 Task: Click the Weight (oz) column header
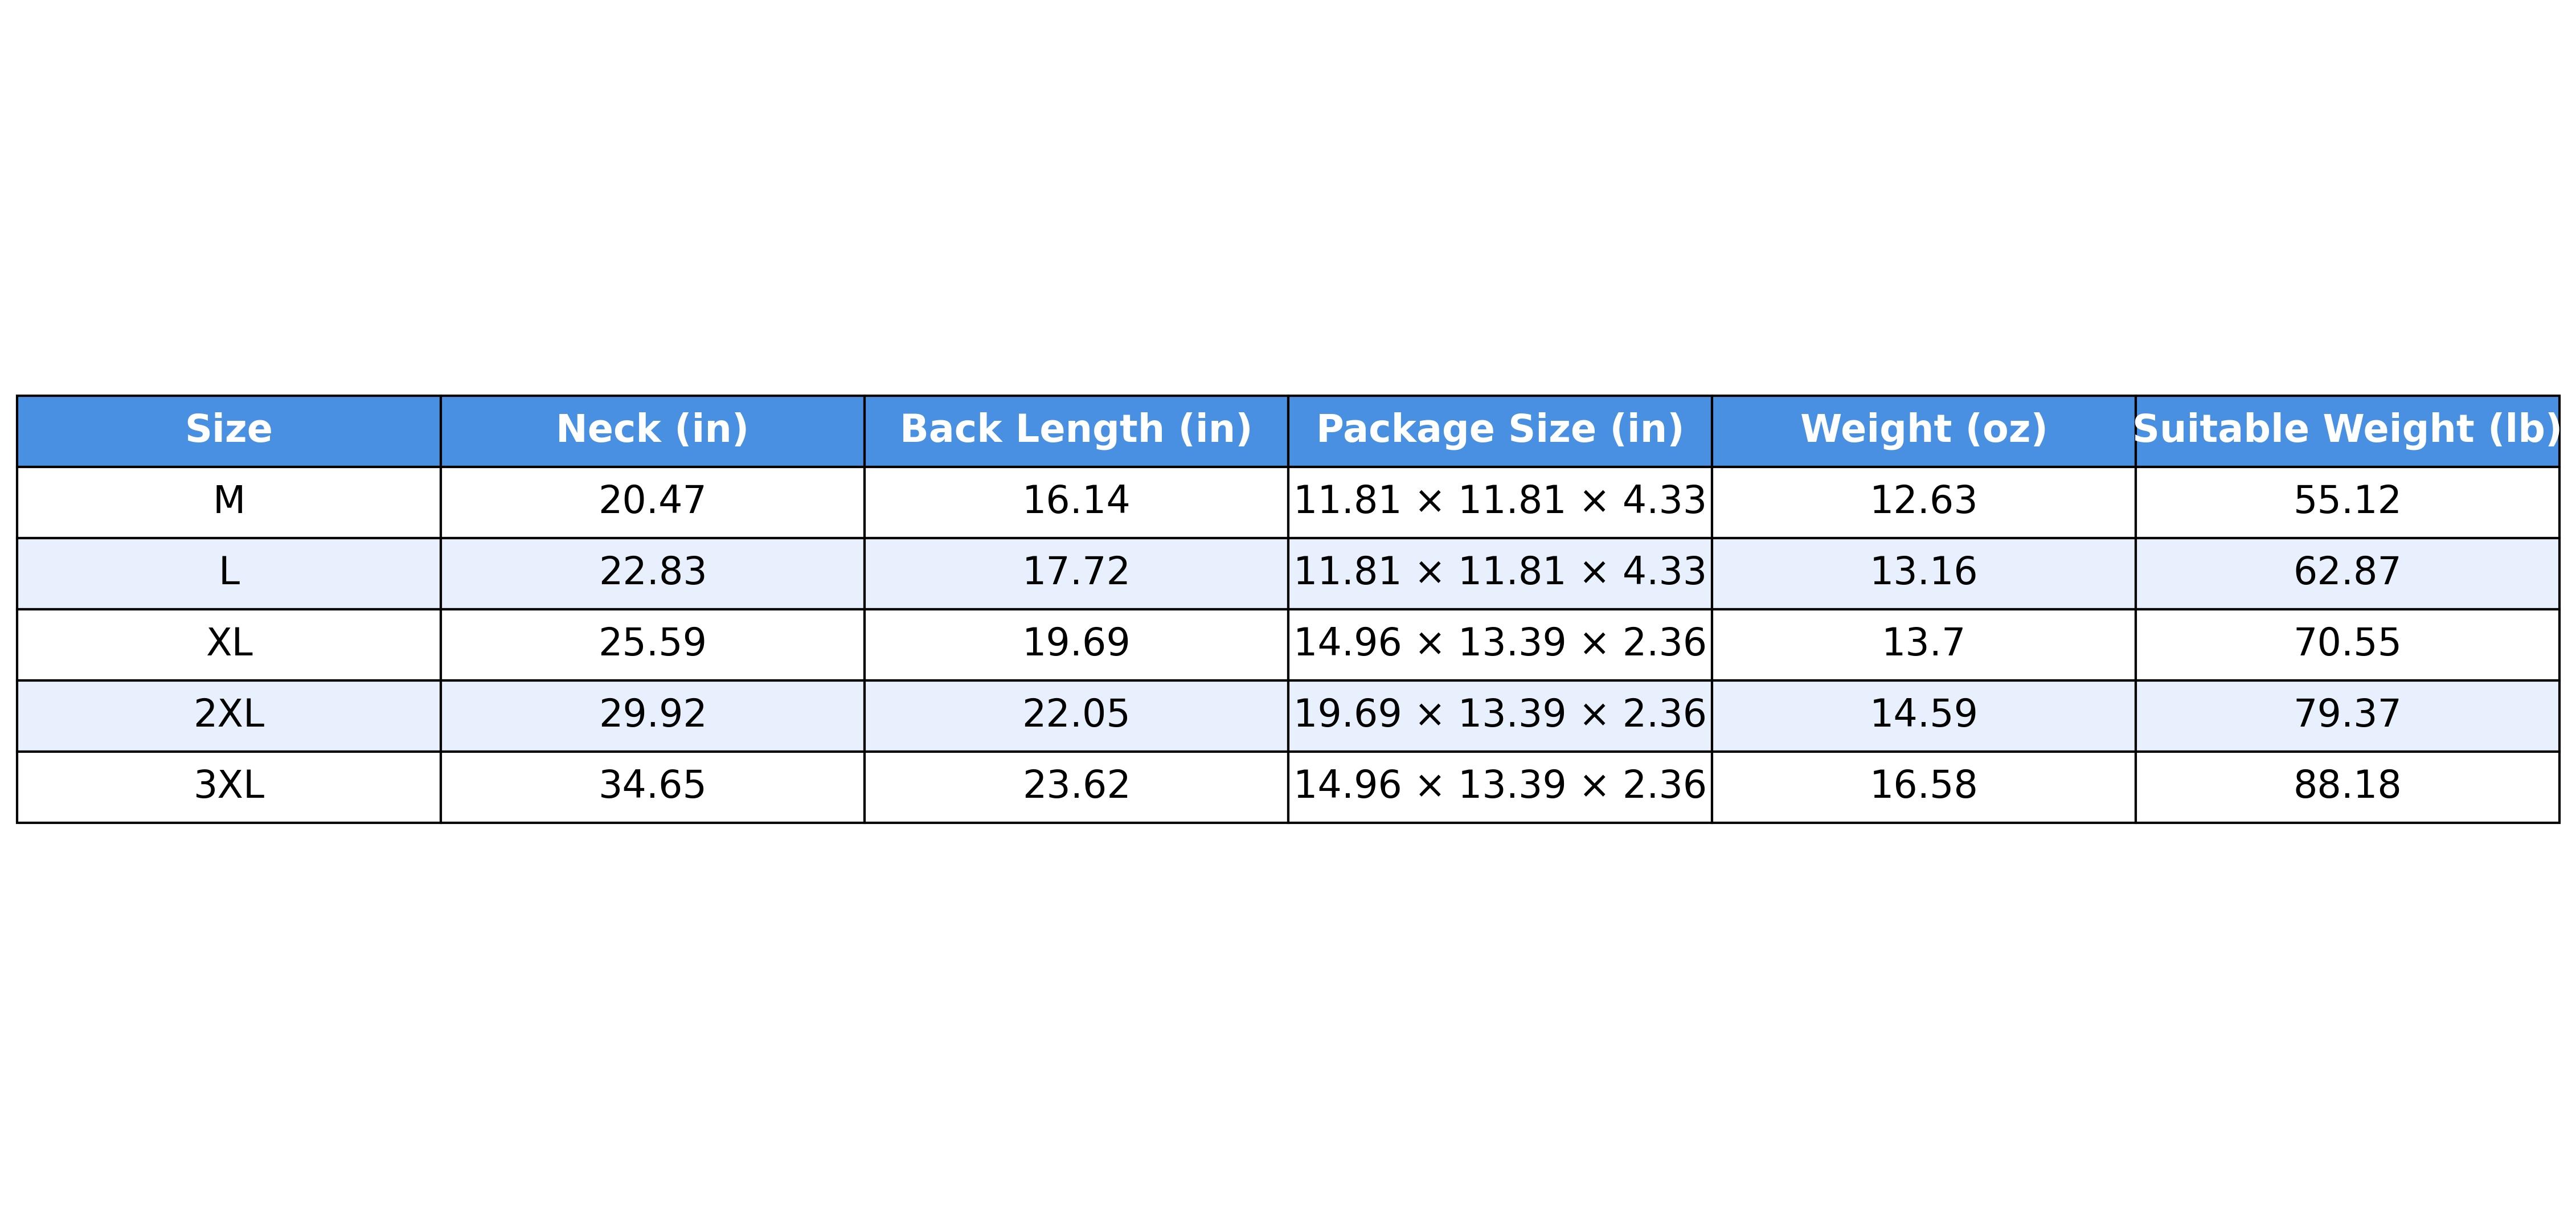tap(1923, 430)
